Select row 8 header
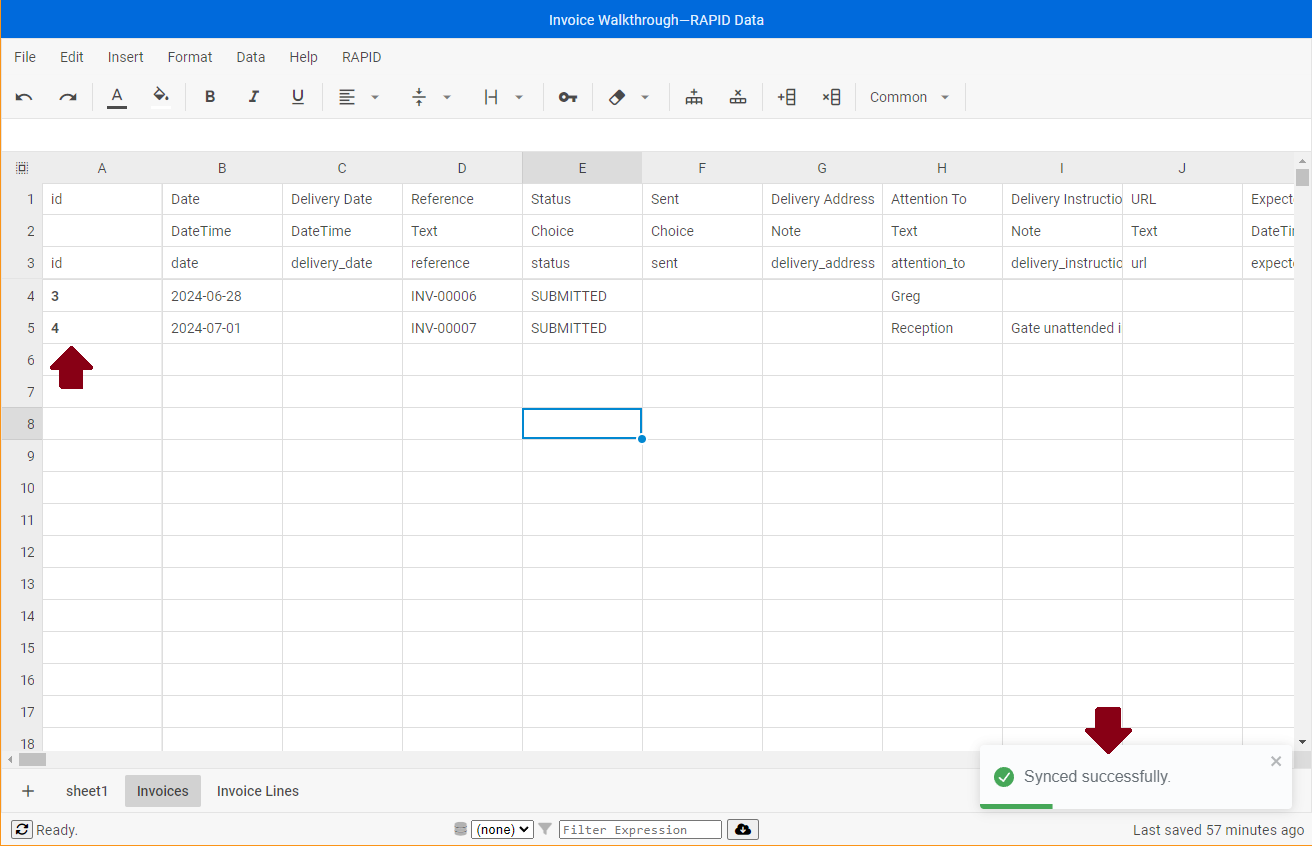This screenshot has width=1312, height=846. point(22,424)
